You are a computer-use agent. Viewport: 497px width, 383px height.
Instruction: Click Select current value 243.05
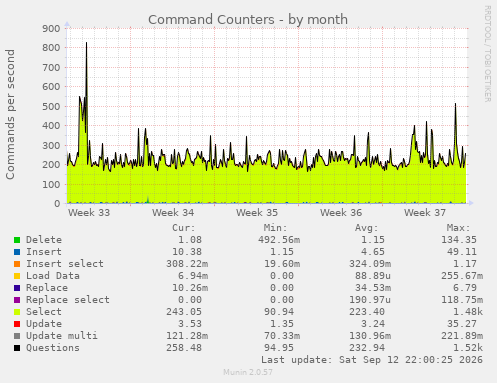184,312
